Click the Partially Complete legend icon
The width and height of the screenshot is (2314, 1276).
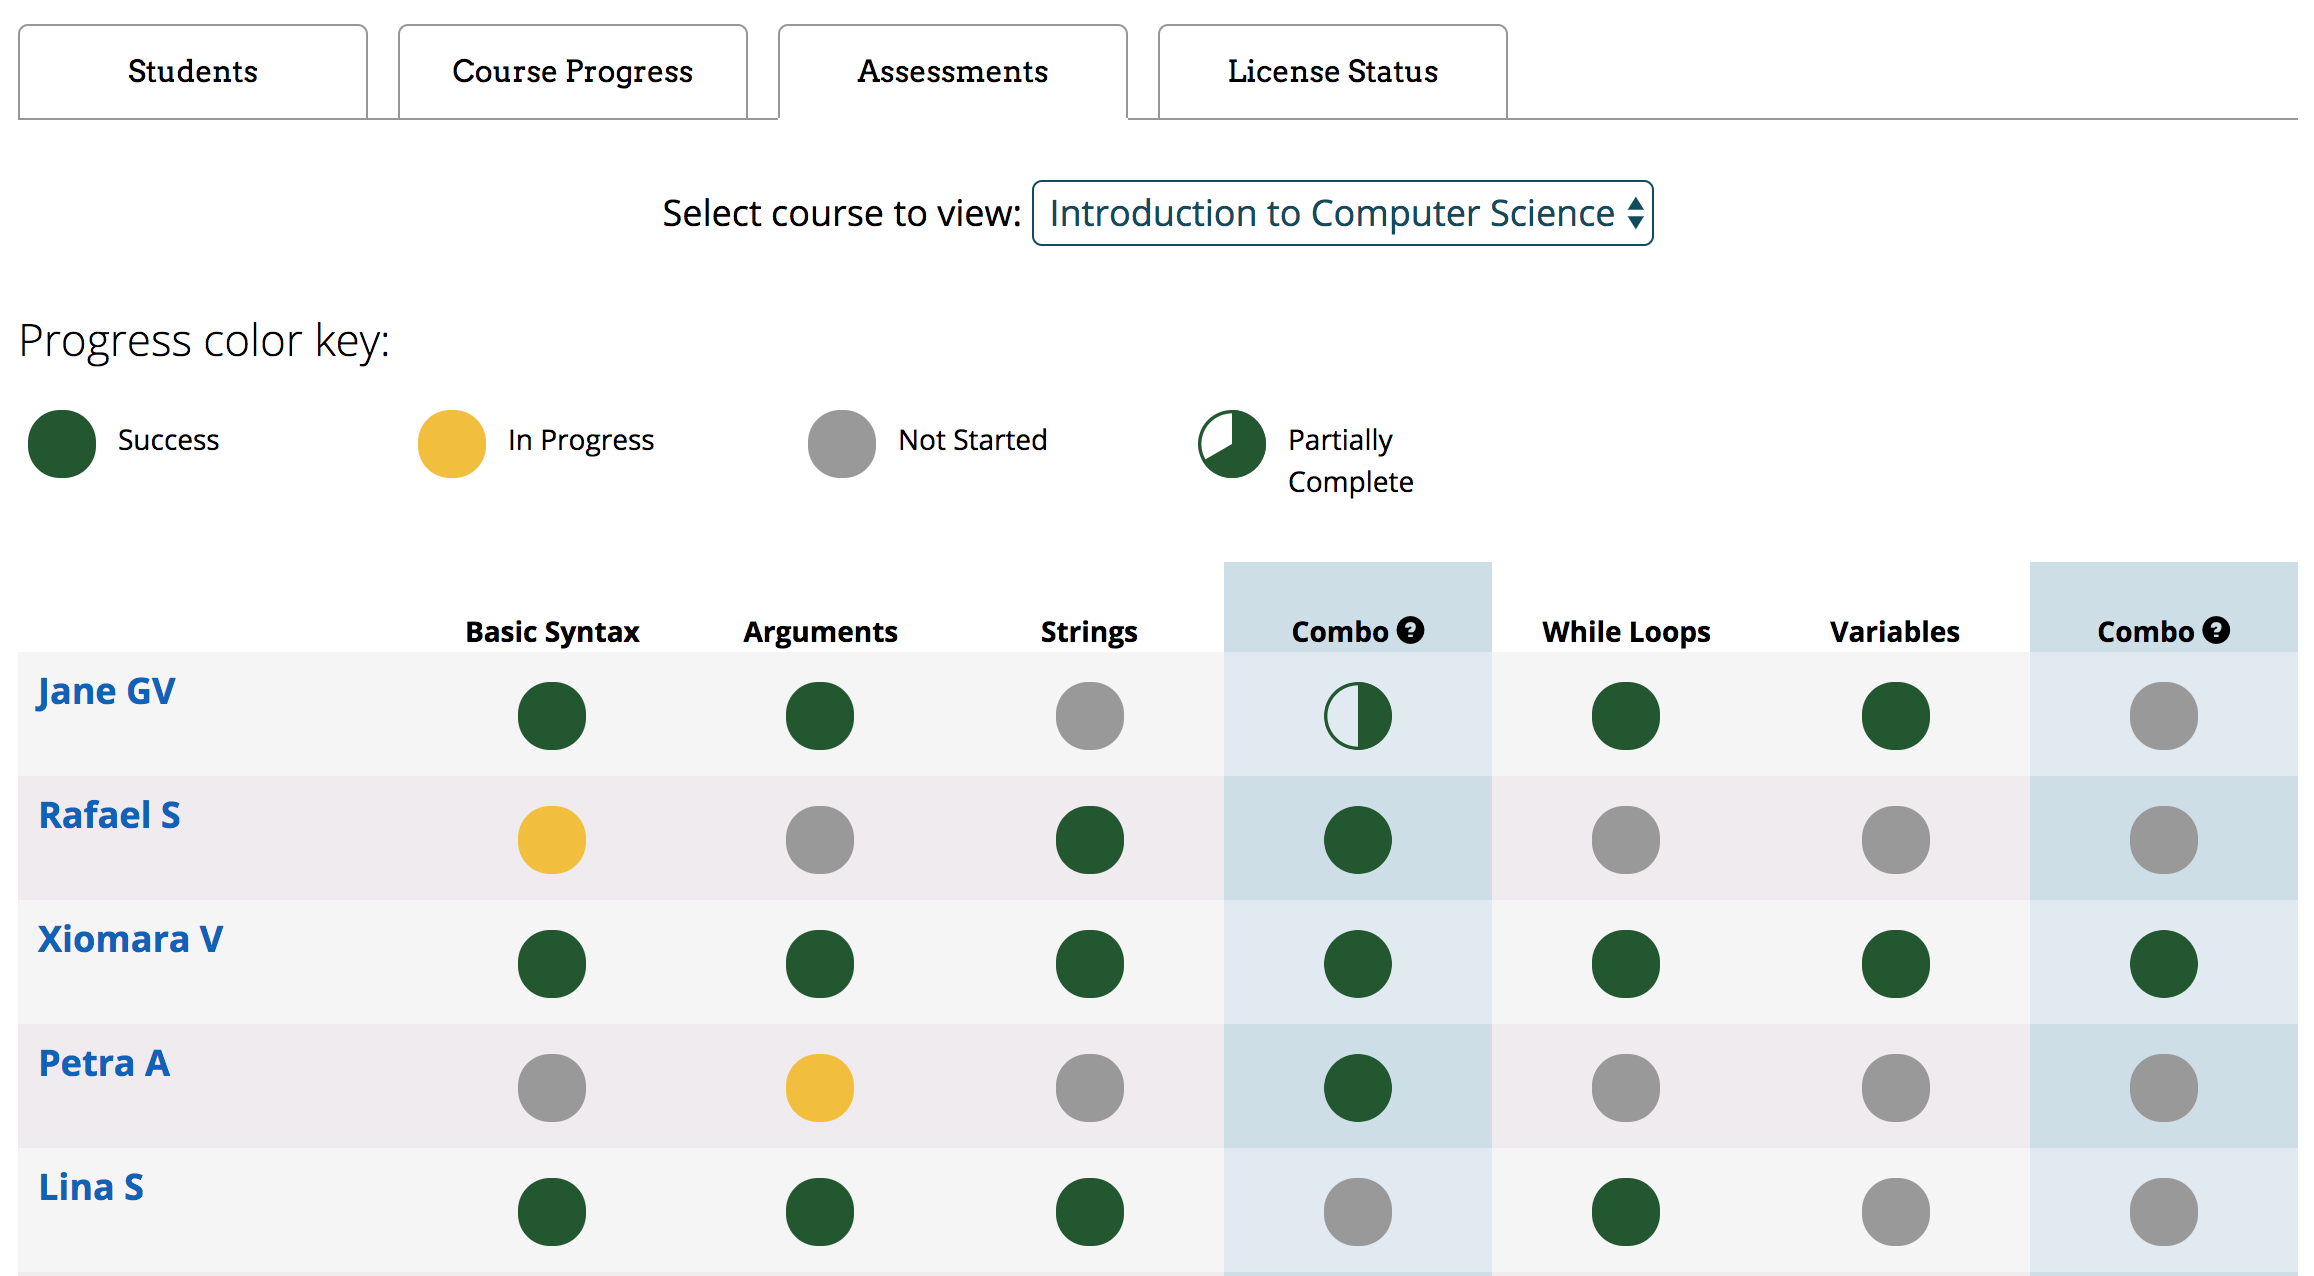coord(1231,444)
